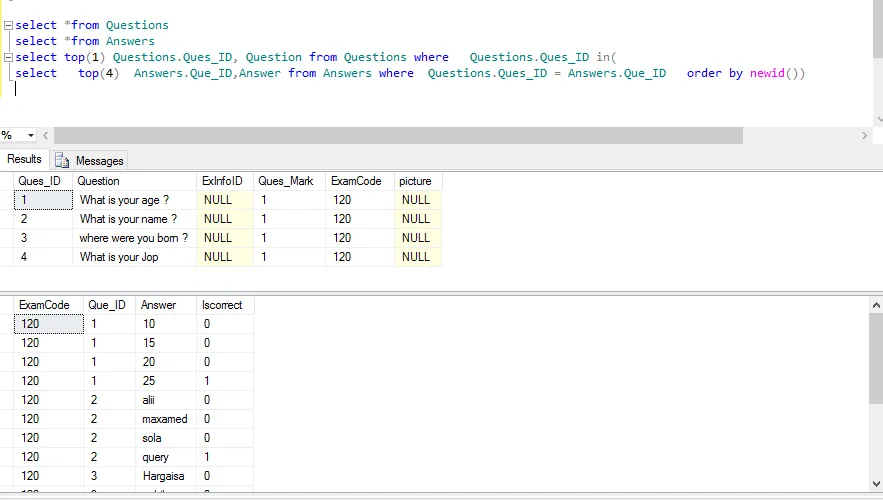
Task: Click the answers grid scroll down arrow
Action: click(876, 484)
